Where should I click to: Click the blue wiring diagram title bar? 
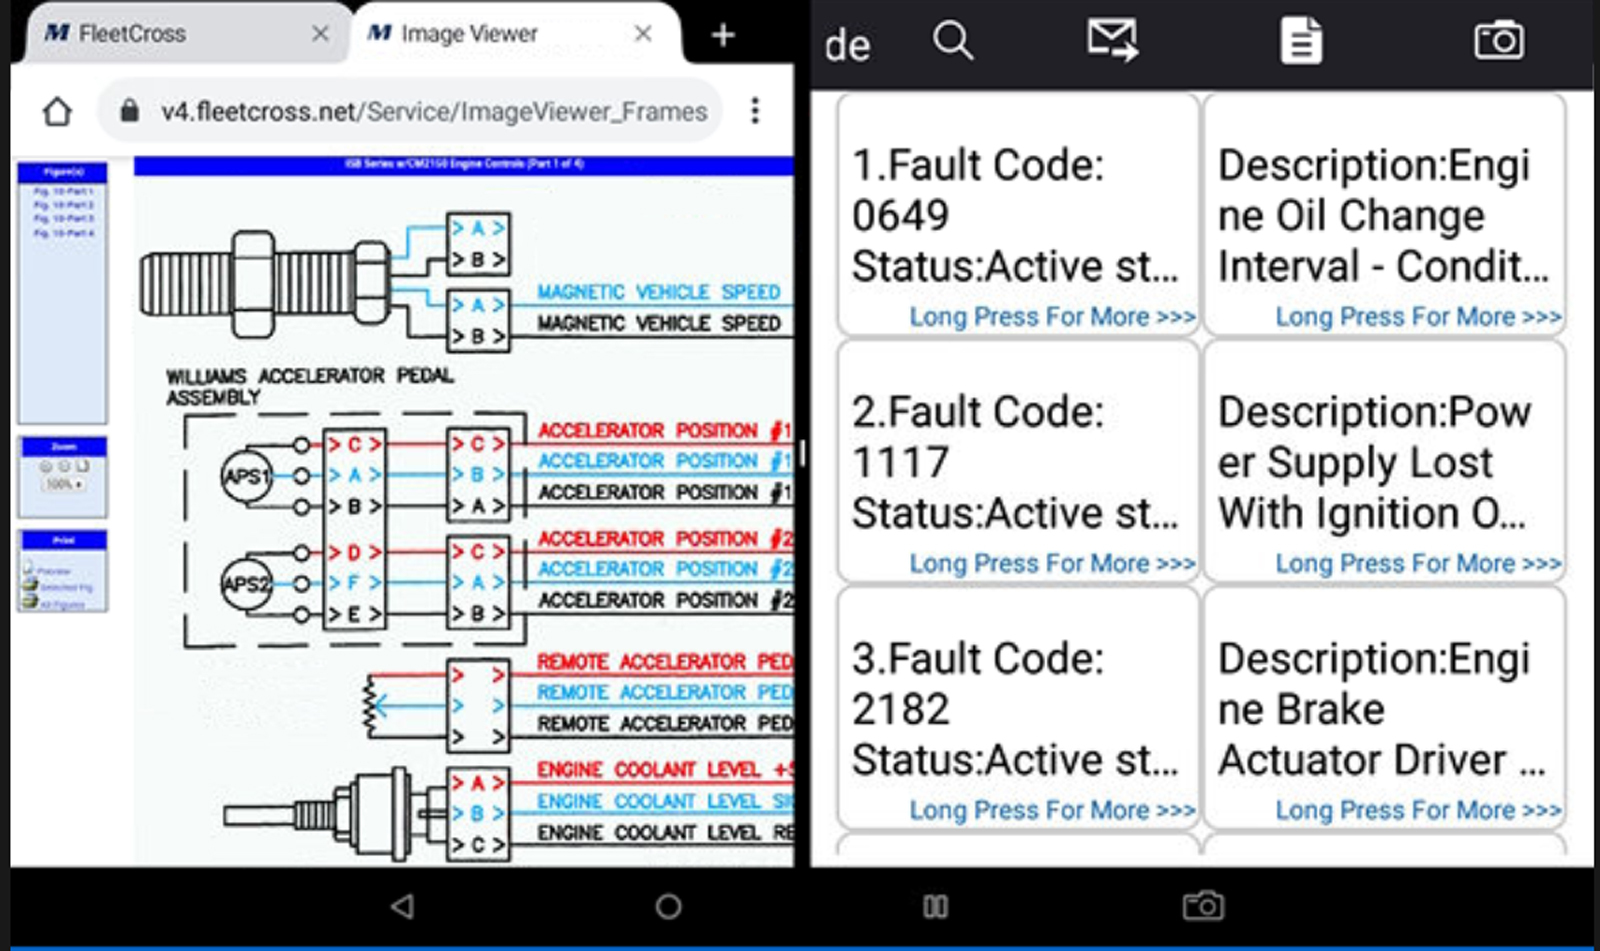pyautogui.click(x=464, y=165)
